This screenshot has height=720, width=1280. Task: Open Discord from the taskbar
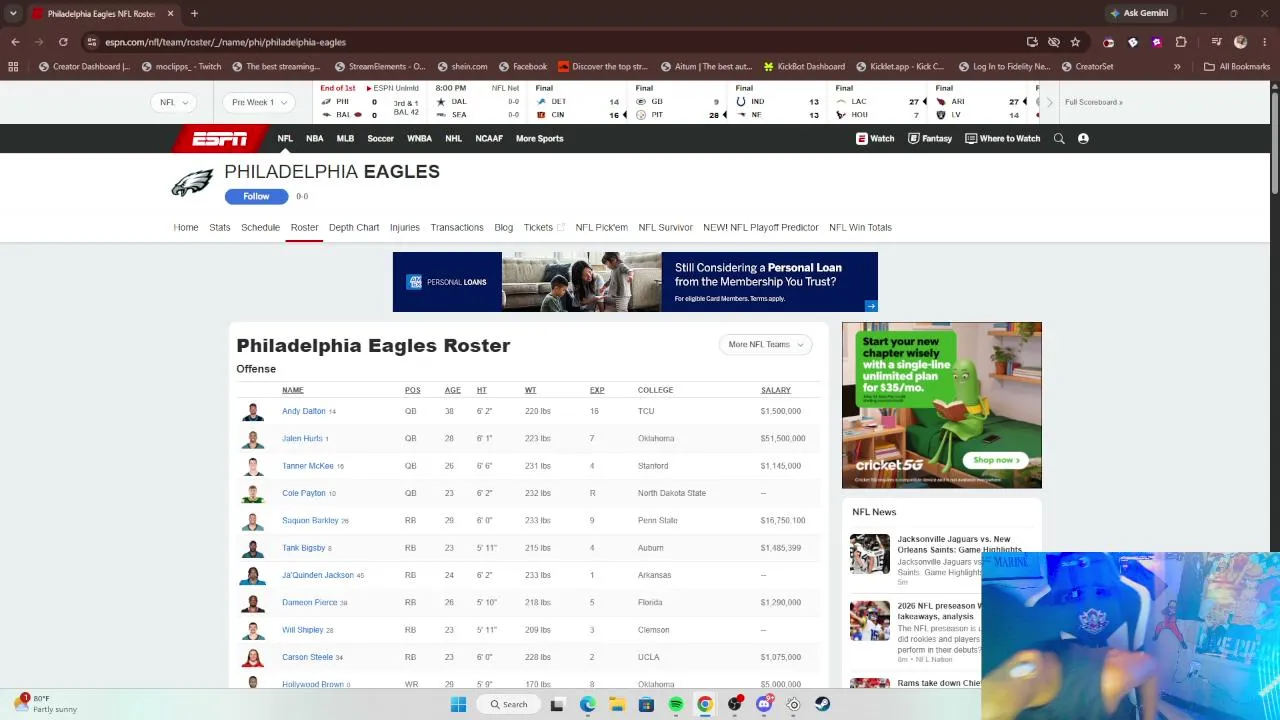click(x=764, y=704)
